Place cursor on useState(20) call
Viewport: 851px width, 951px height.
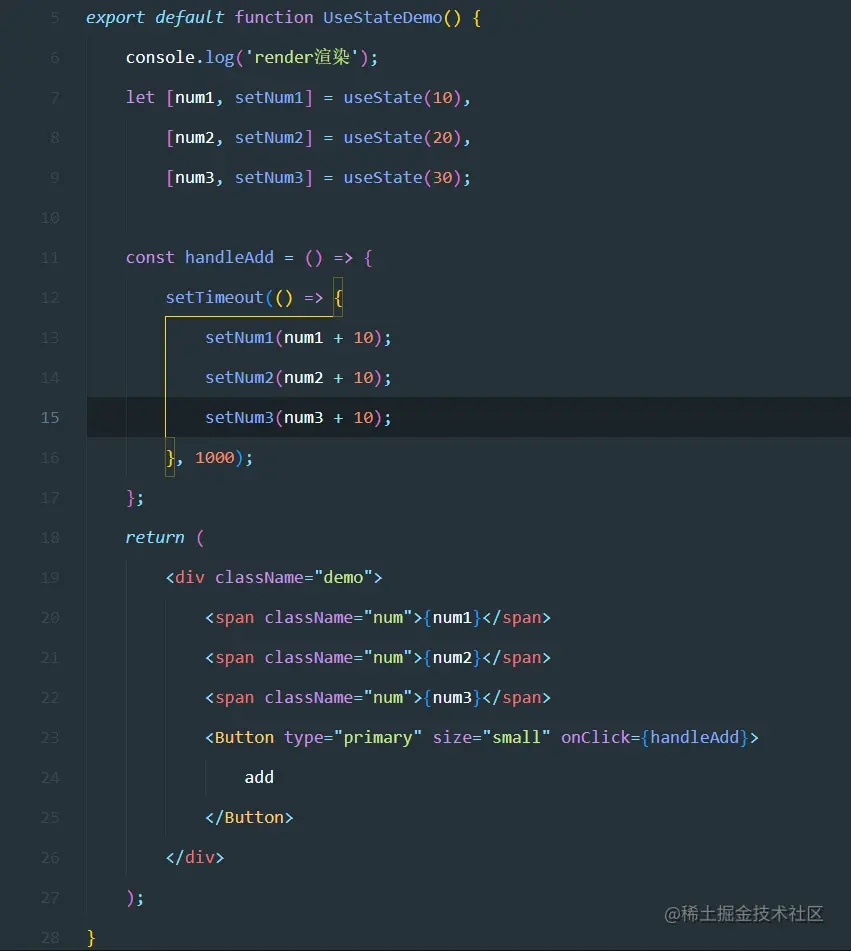click(x=402, y=138)
